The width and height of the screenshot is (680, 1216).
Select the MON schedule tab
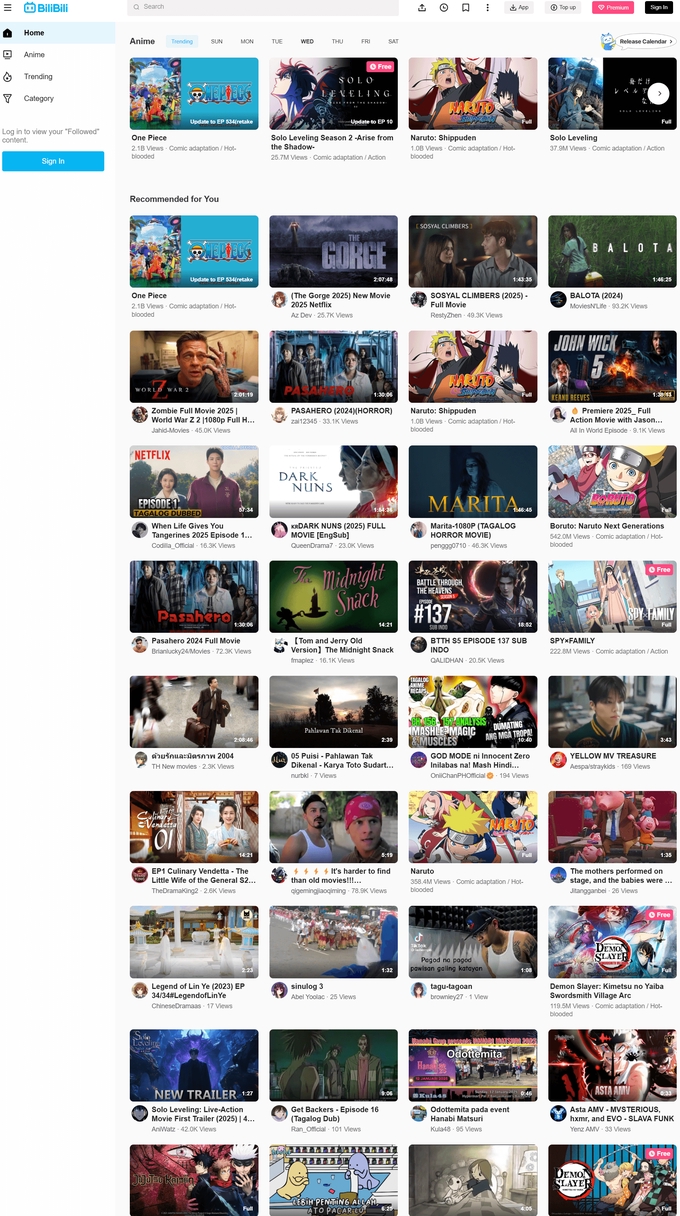[247, 42]
